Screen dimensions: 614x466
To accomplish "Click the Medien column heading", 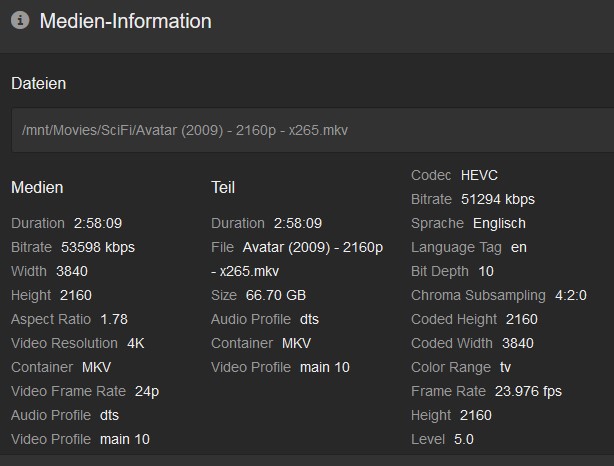I will pyautogui.click(x=37, y=187).
